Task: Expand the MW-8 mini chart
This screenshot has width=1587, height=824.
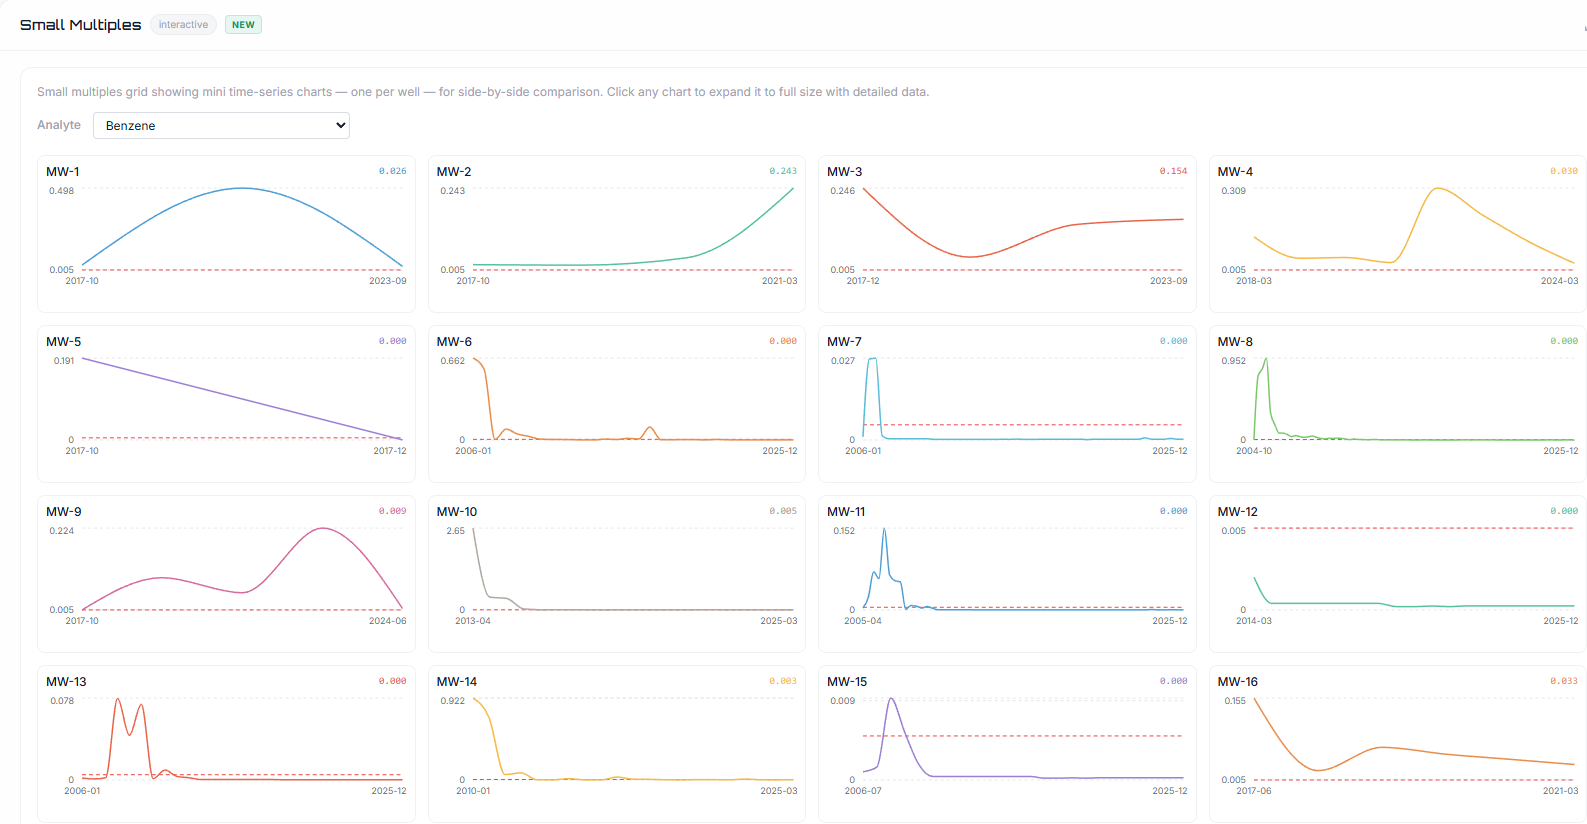Action: [1397, 403]
